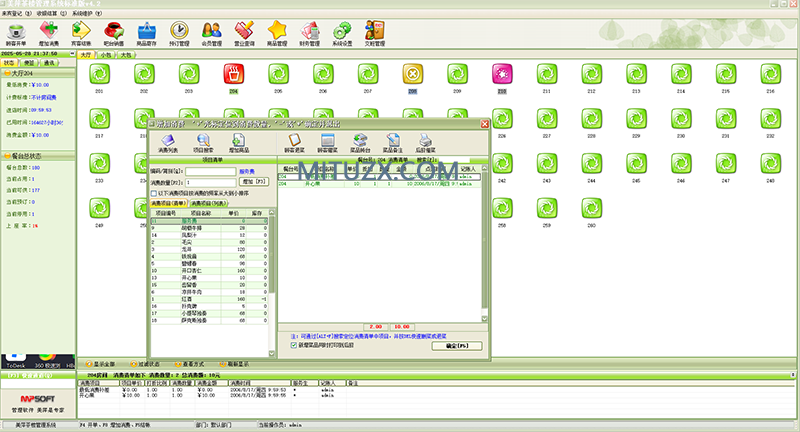Toggle the sort-by-frequency checkbox under quantity field
This screenshot has height=432, width=800.
[154, 193]
